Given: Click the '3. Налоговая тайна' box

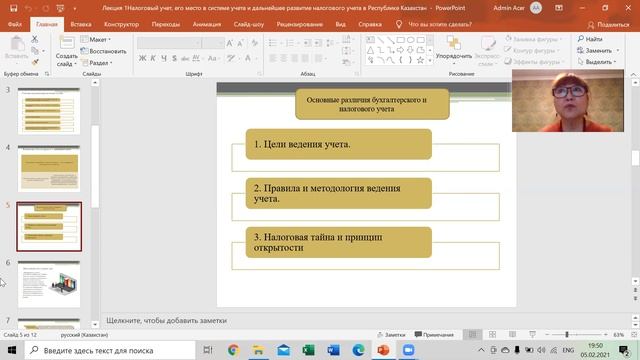Looking at the screenshot, I should click(338, 242).
